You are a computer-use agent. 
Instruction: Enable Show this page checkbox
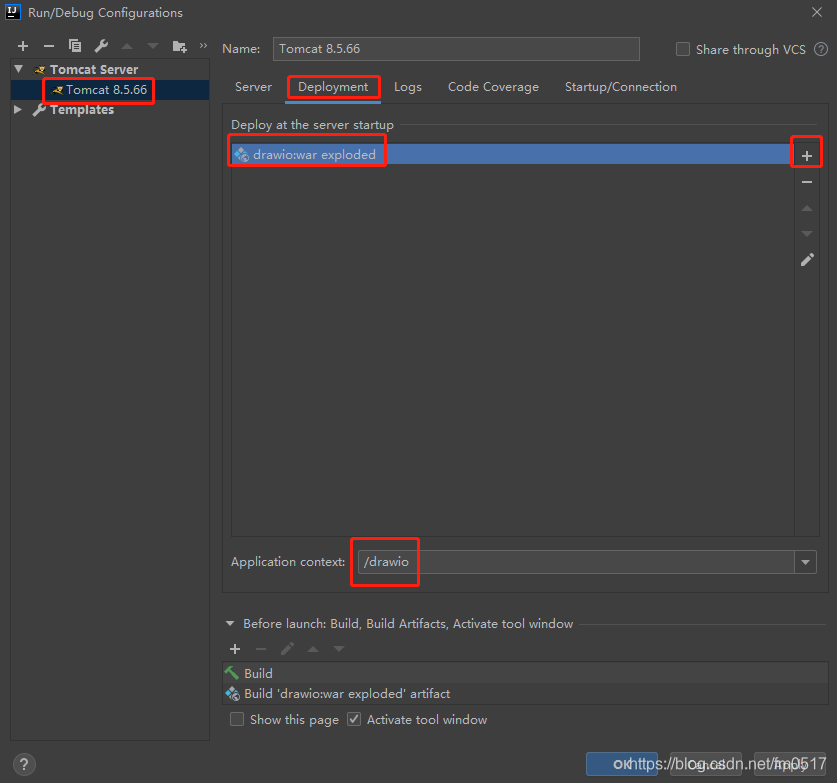pyautogui.click(x=237, y=719)
